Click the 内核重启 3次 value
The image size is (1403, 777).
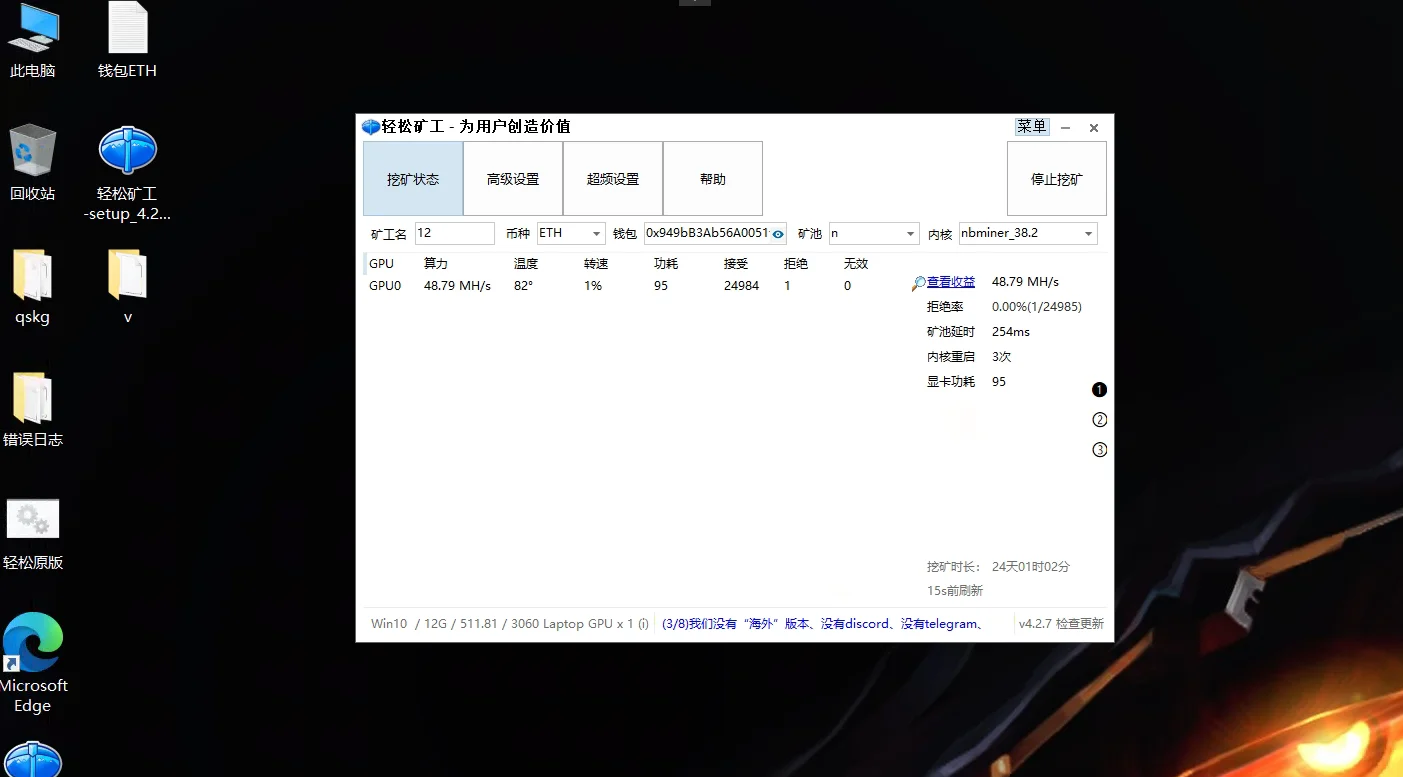[x=1002, y=357]
